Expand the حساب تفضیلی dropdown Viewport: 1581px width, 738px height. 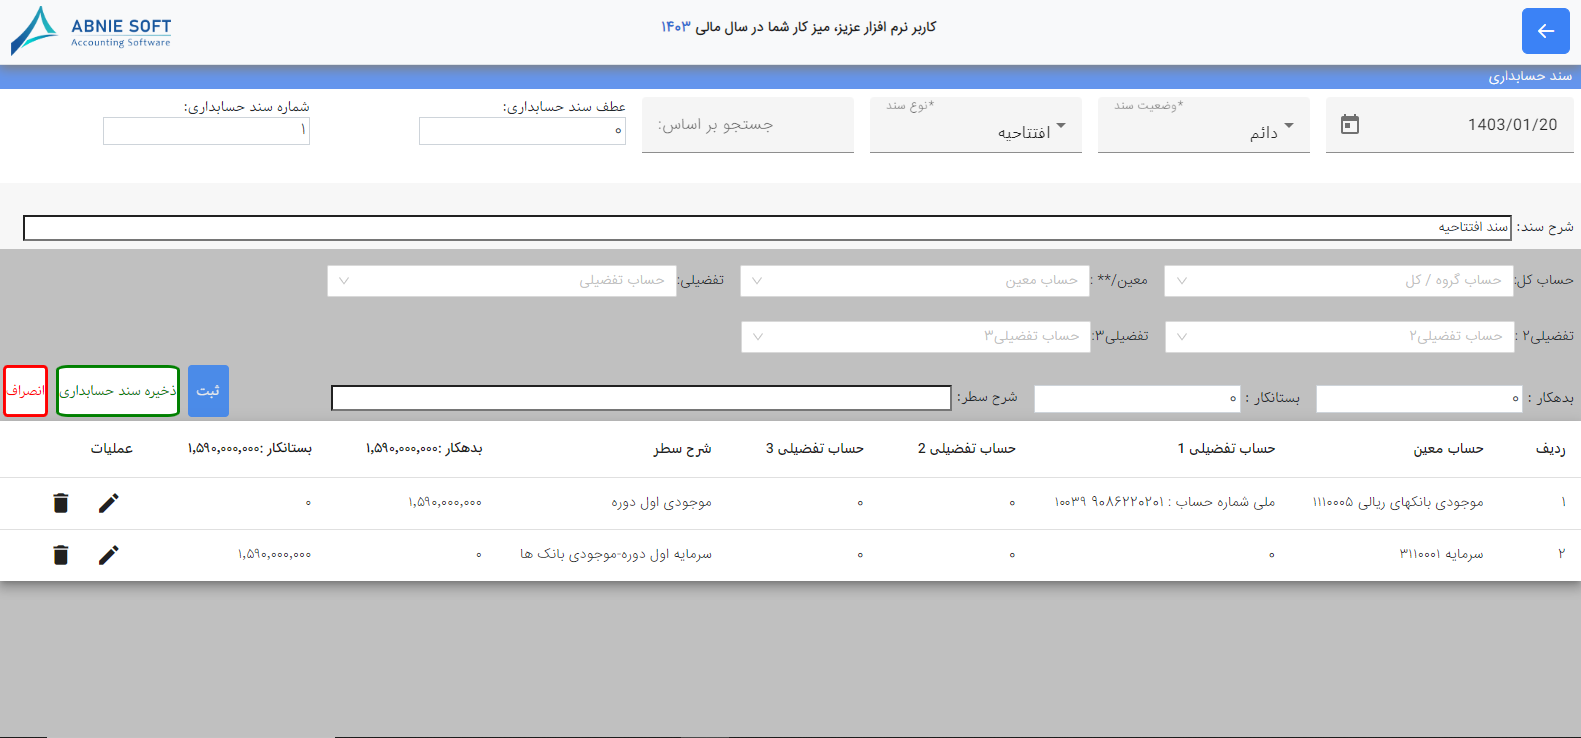click(502, 281)
